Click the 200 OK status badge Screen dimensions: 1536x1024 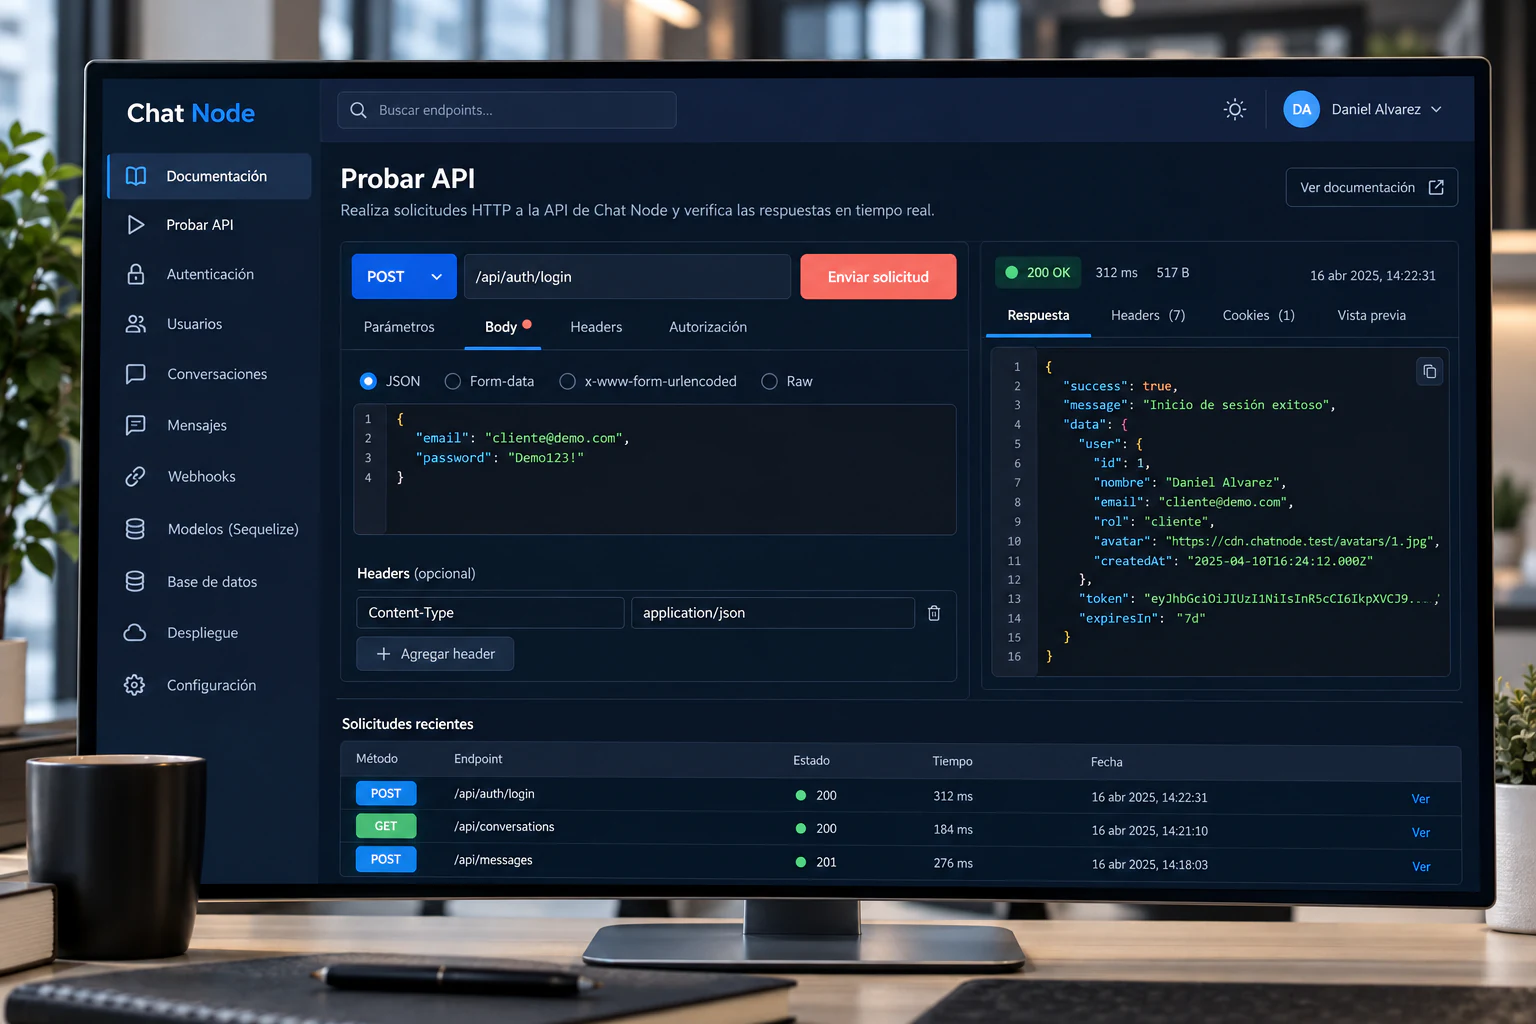[1037, 272]
